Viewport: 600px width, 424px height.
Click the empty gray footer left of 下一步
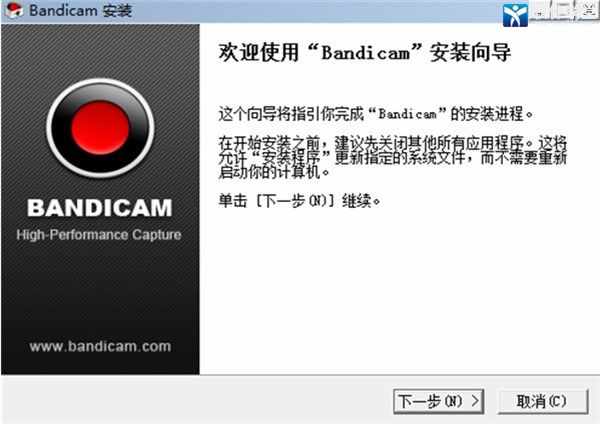(197, 400)
